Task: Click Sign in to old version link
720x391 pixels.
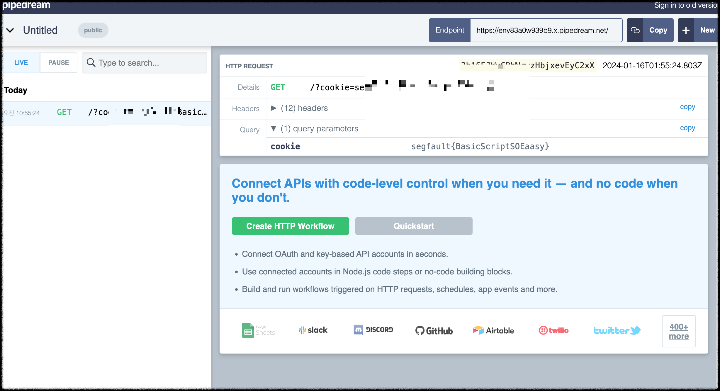Action: tap(686, 6)
